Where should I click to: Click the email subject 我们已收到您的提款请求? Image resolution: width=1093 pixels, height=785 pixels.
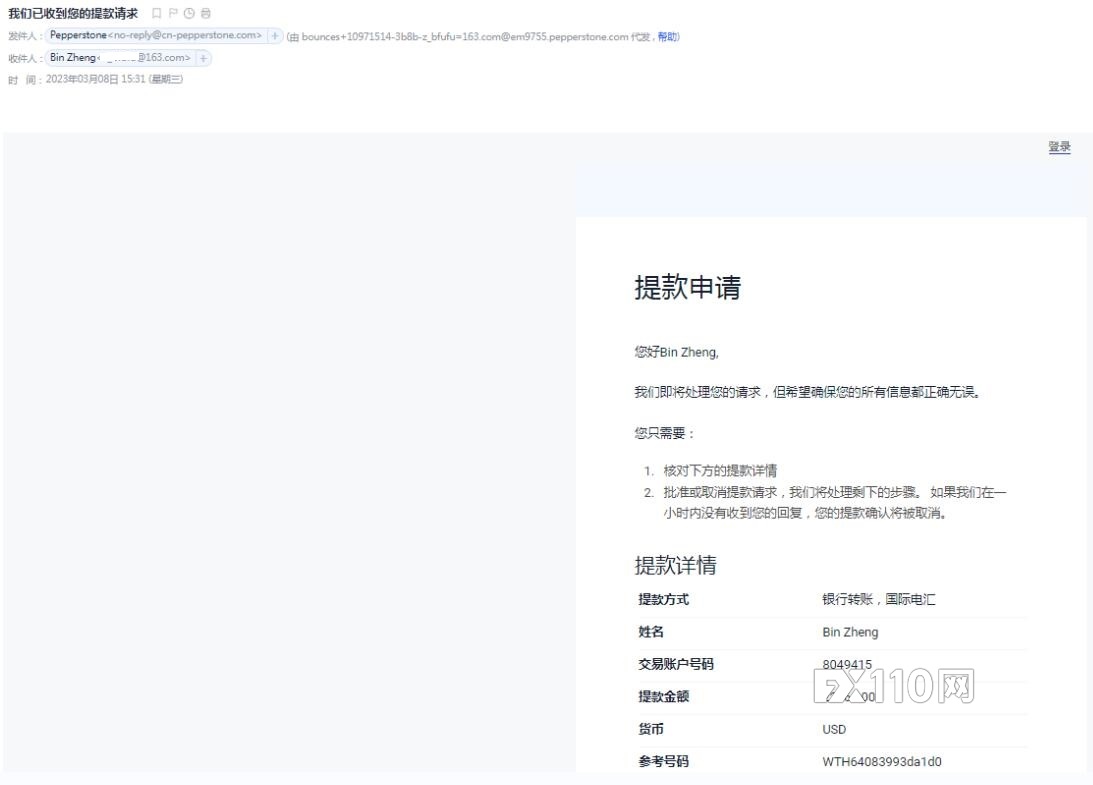[x=73, y=13]
